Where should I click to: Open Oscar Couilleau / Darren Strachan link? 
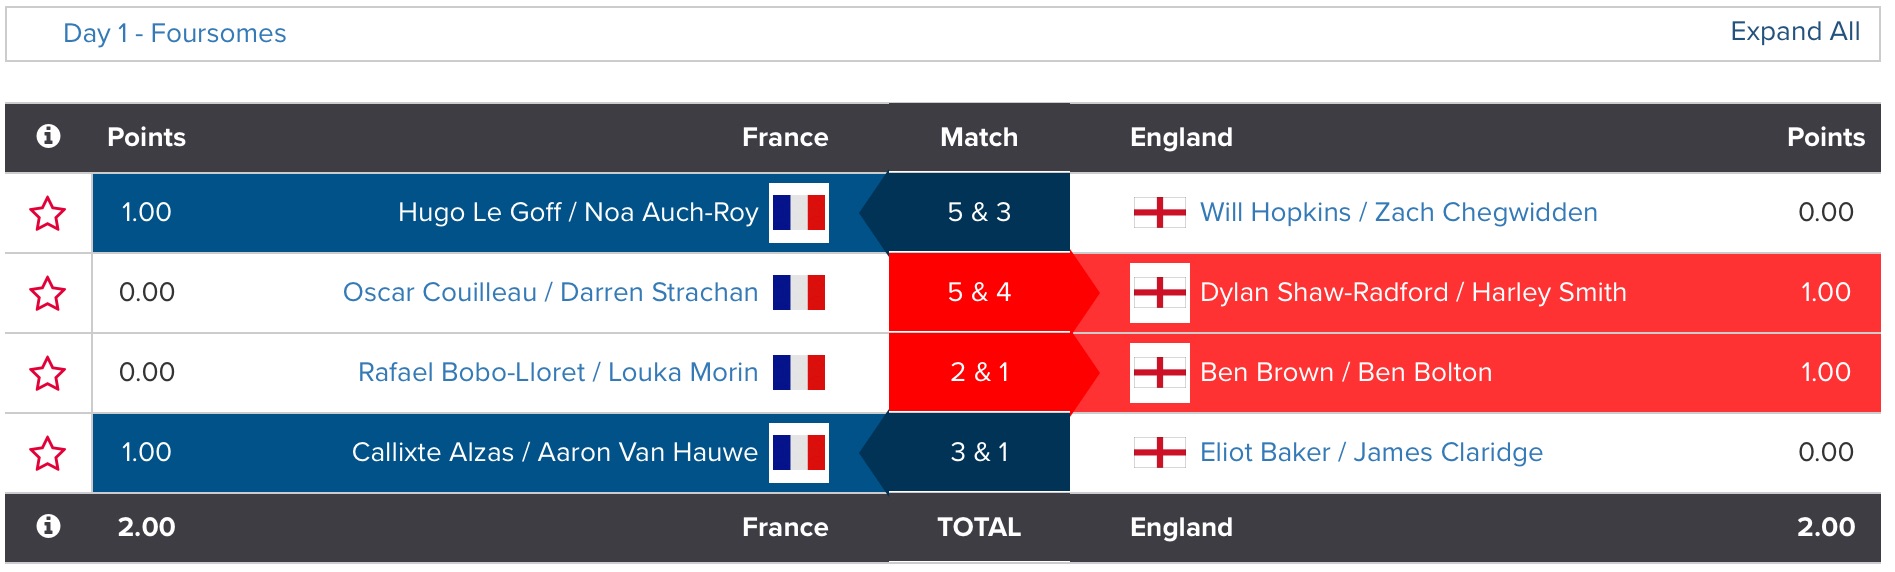(x=550, y=293)
